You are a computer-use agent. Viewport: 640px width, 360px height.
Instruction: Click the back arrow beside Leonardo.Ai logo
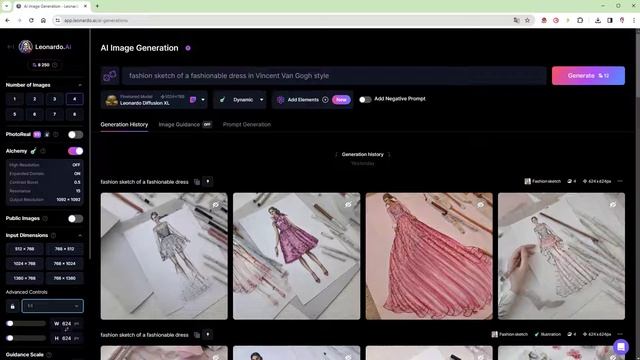(x=11, y=47)
